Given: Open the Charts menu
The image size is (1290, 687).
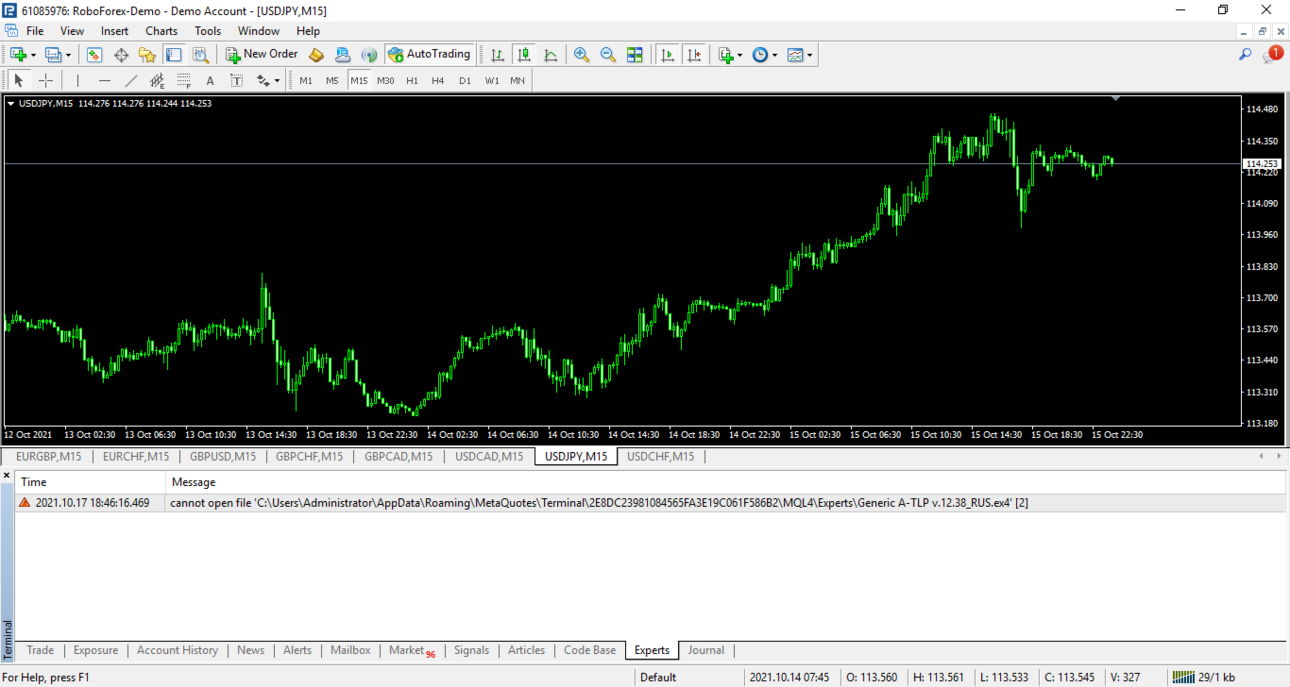Looking at the screenshot, I should [x=161, y=31].
